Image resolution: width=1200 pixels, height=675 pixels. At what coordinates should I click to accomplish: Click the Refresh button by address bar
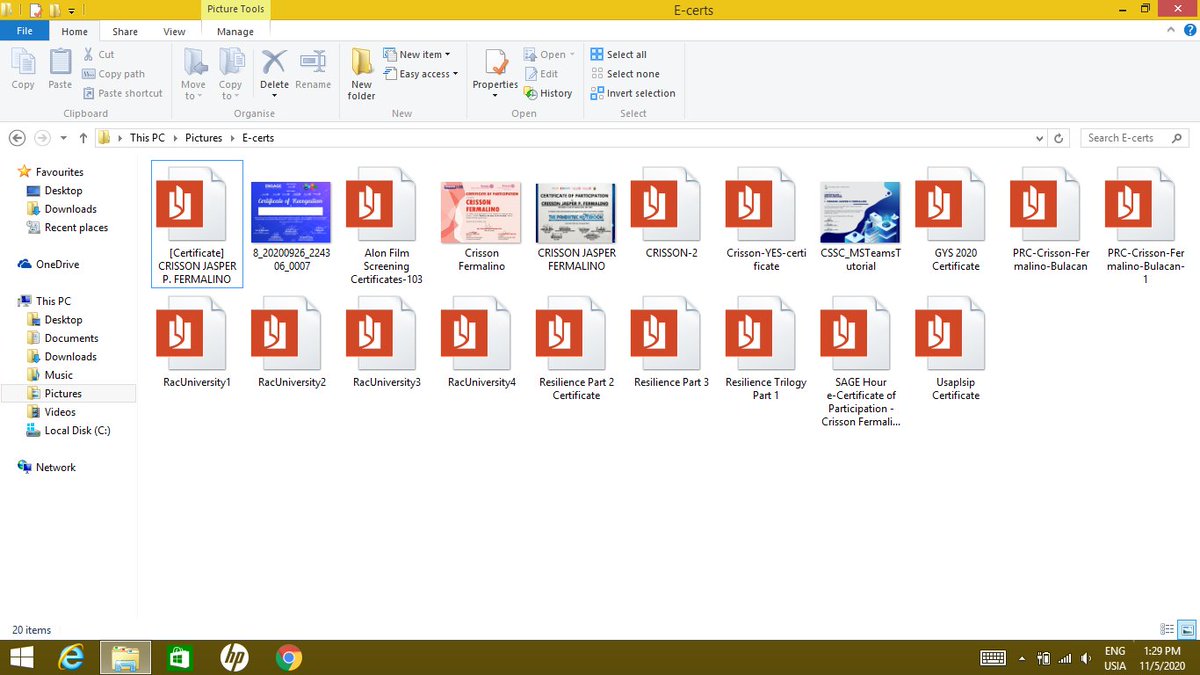pos(1060,138)
